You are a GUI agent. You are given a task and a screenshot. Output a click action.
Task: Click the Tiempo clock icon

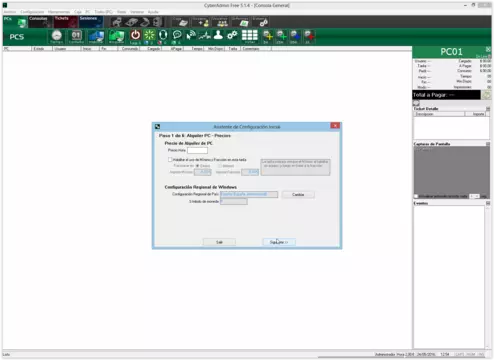[x=57, y=37]
